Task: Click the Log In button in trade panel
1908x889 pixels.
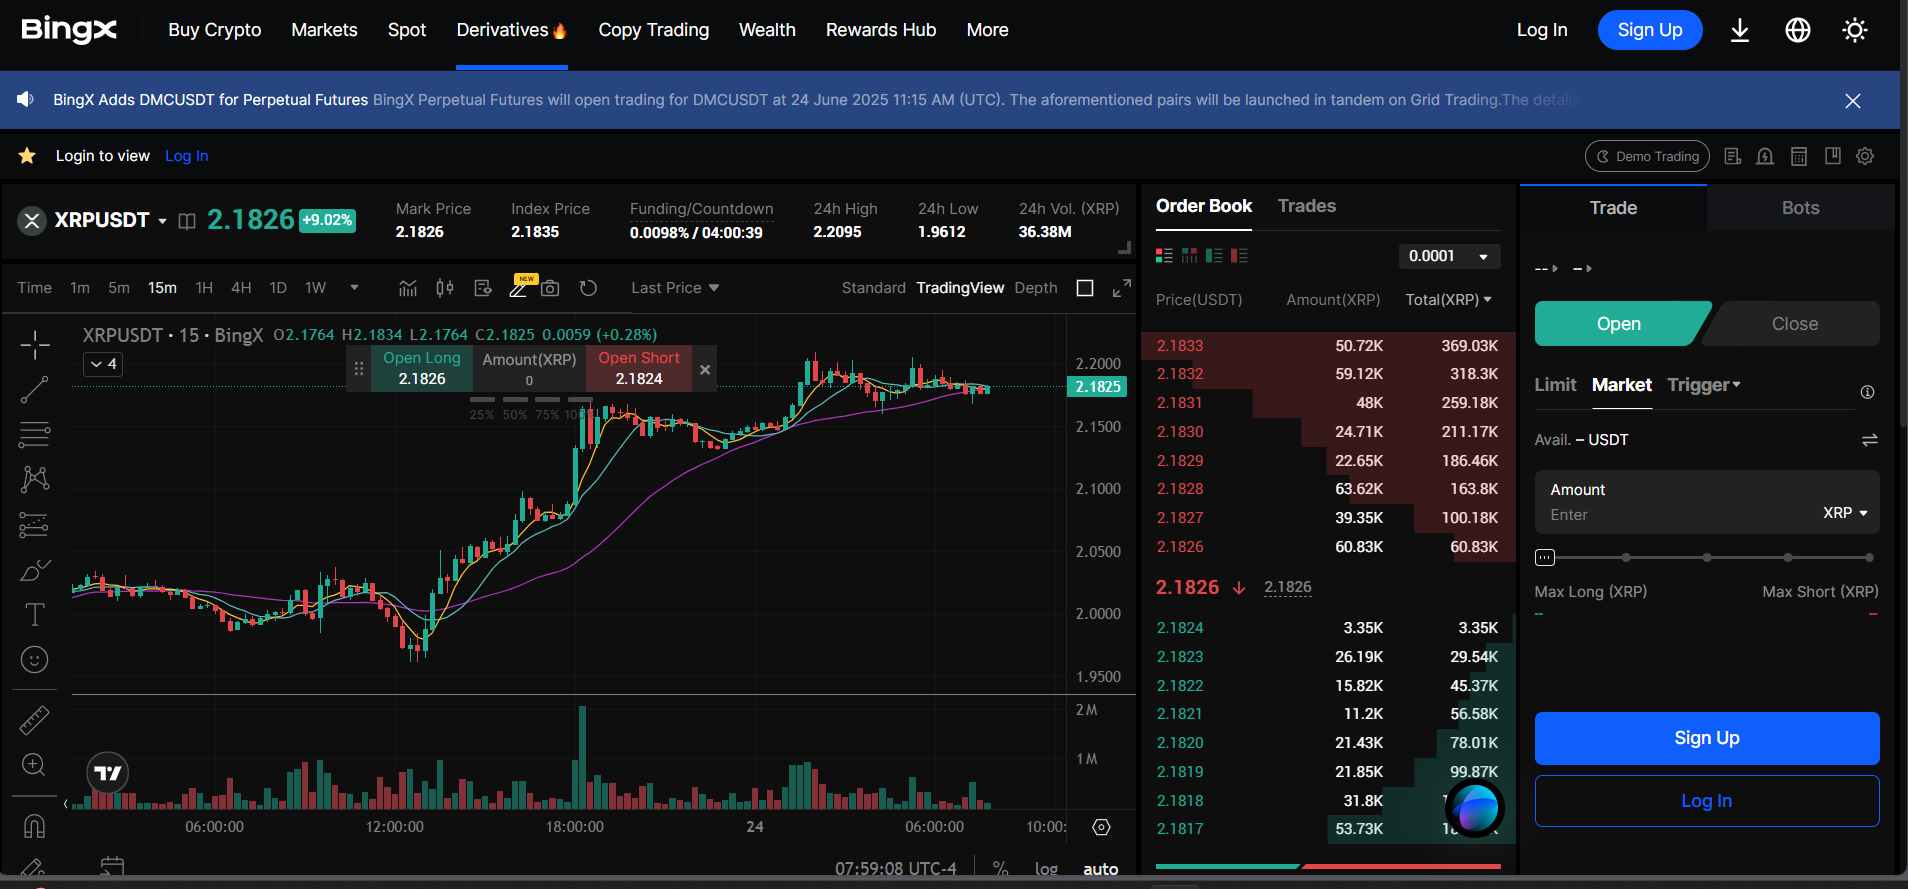Action: coord(1707,801)
